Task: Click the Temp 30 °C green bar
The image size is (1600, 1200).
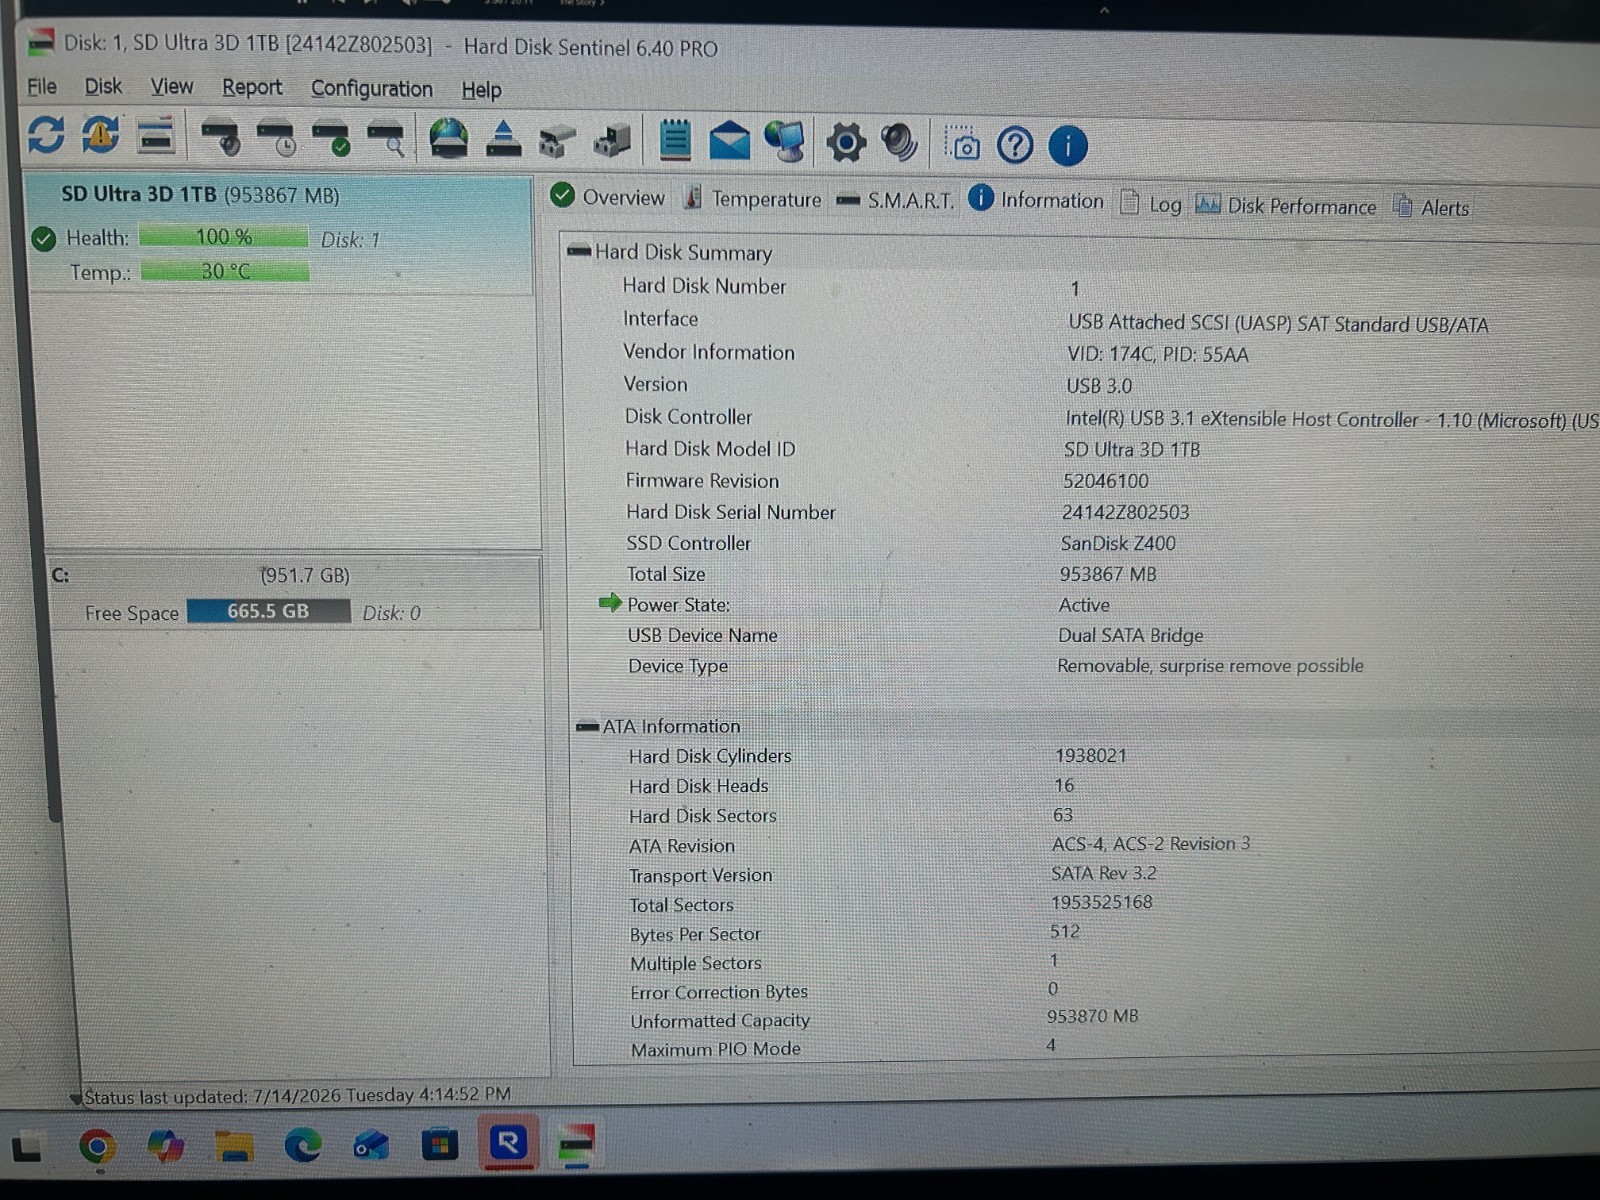Action: tap(225, 271)
